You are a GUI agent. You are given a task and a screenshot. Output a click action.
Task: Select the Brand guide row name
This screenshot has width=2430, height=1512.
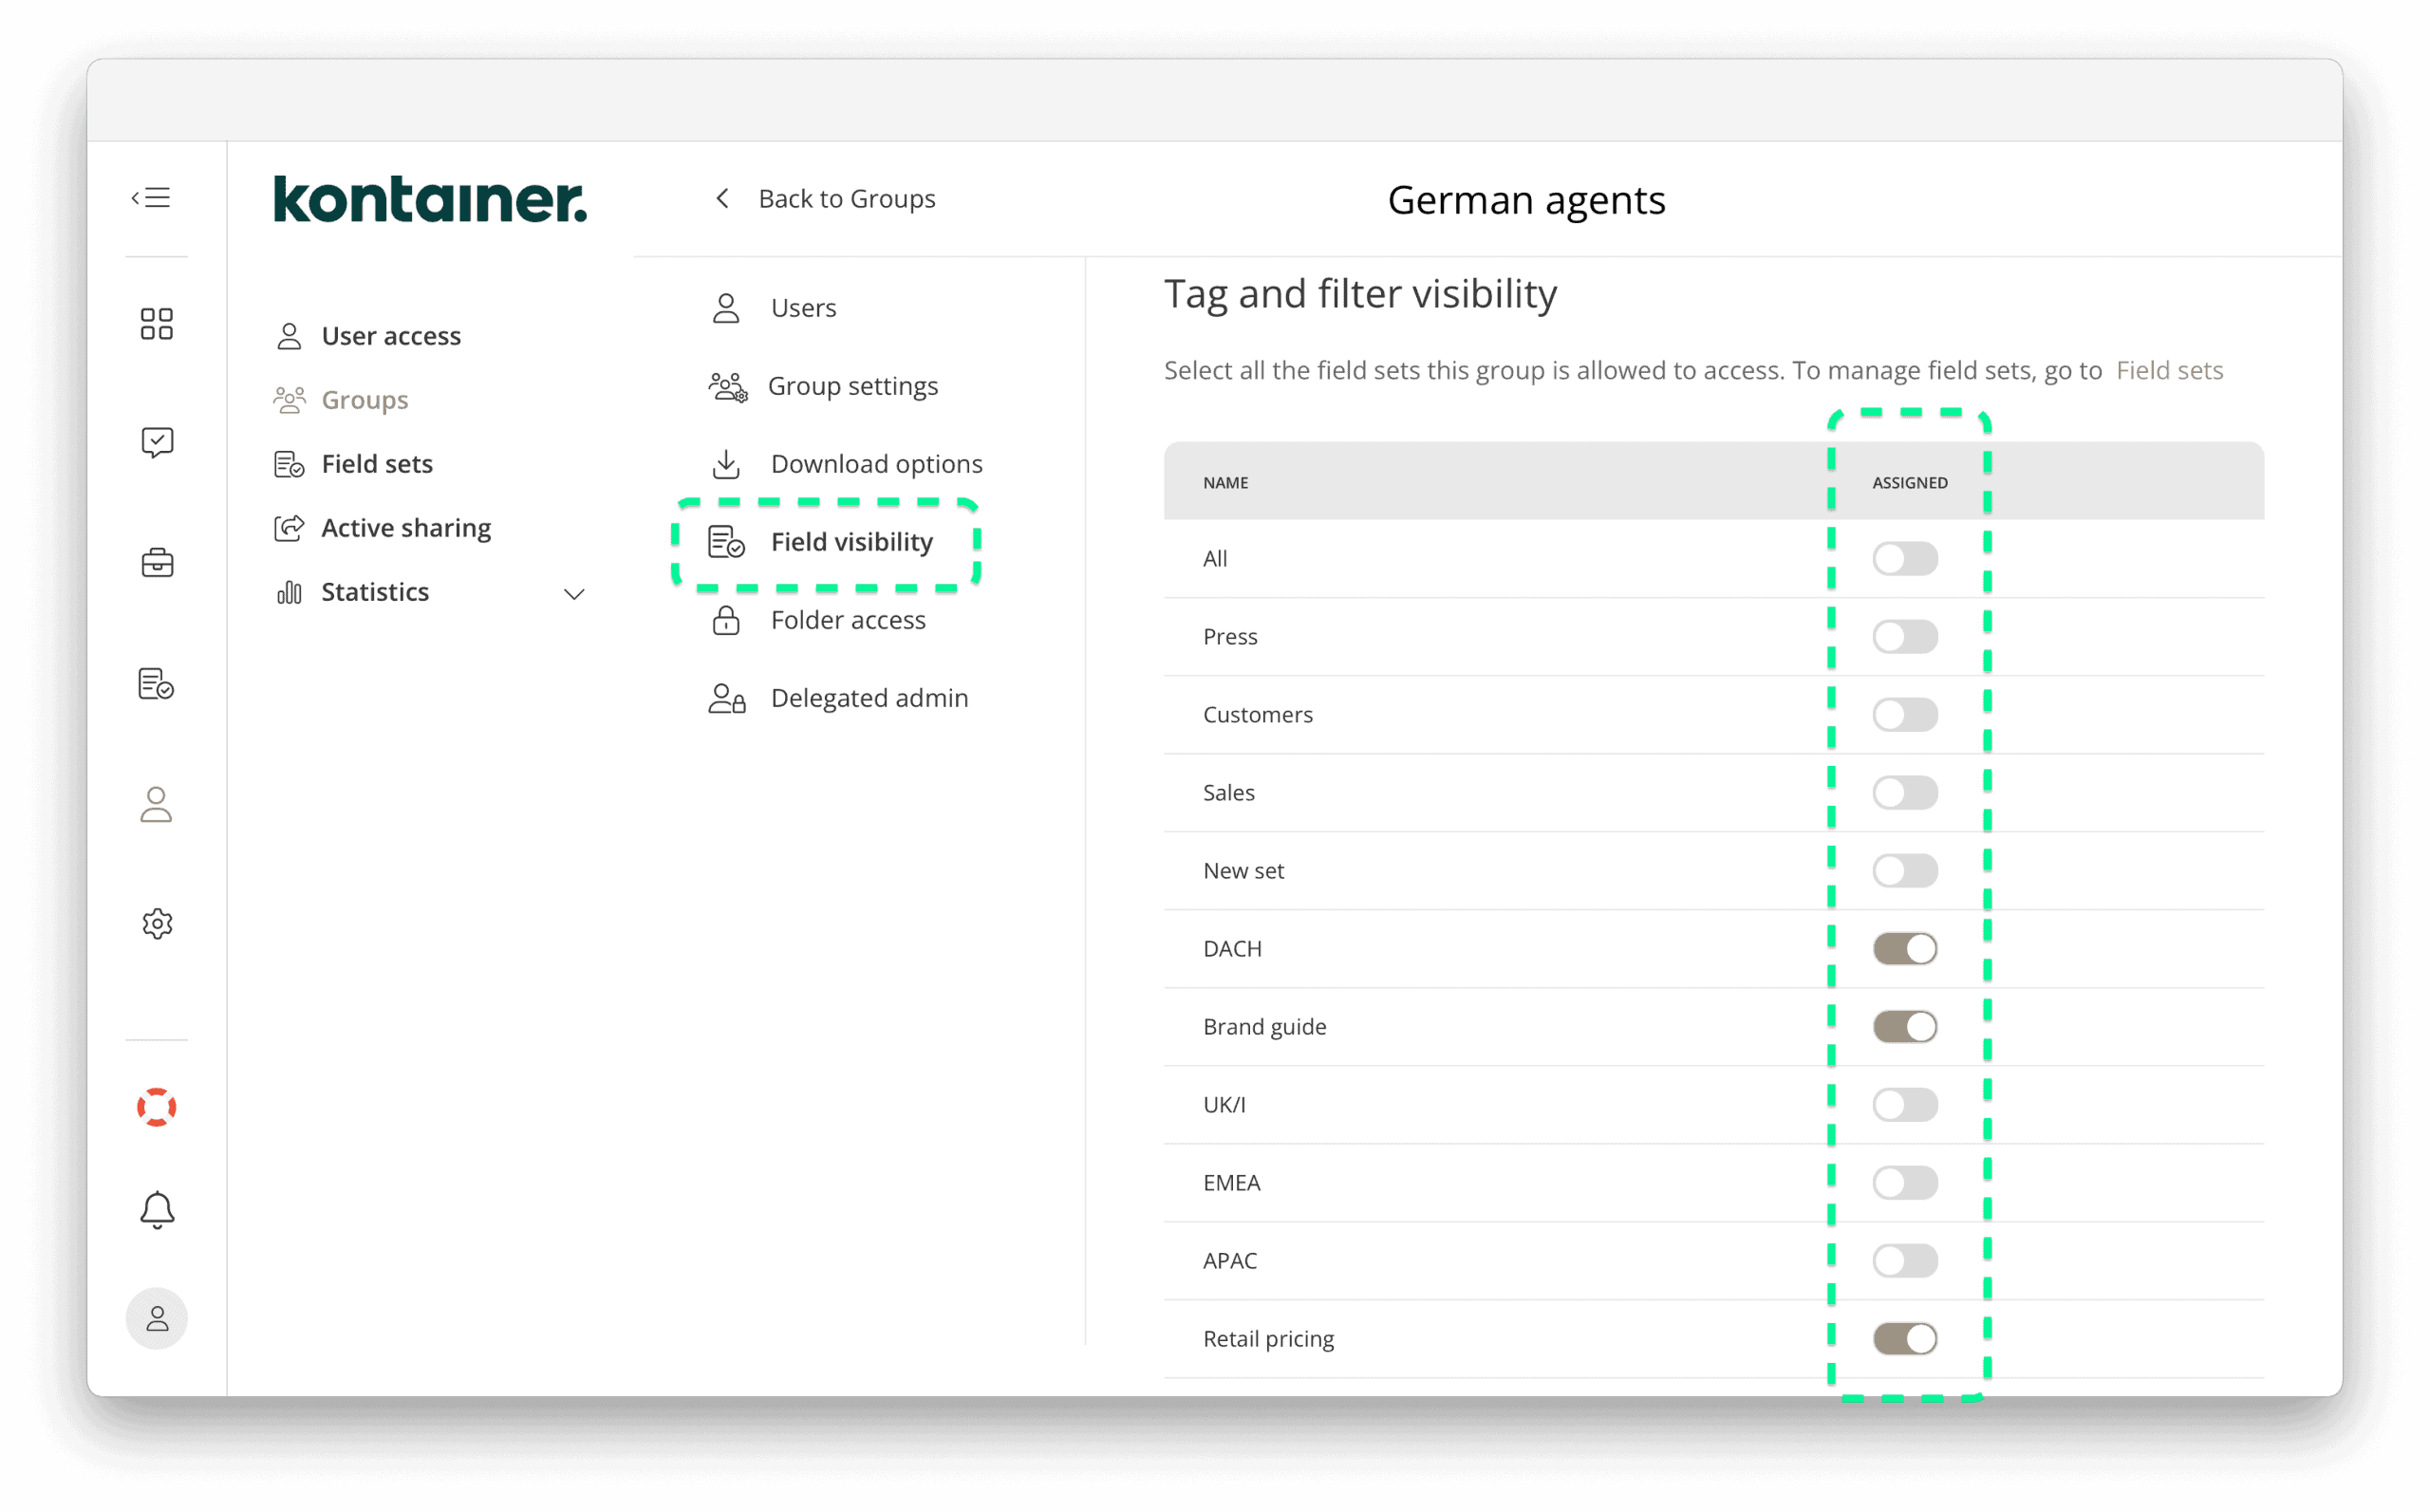1264,1026
